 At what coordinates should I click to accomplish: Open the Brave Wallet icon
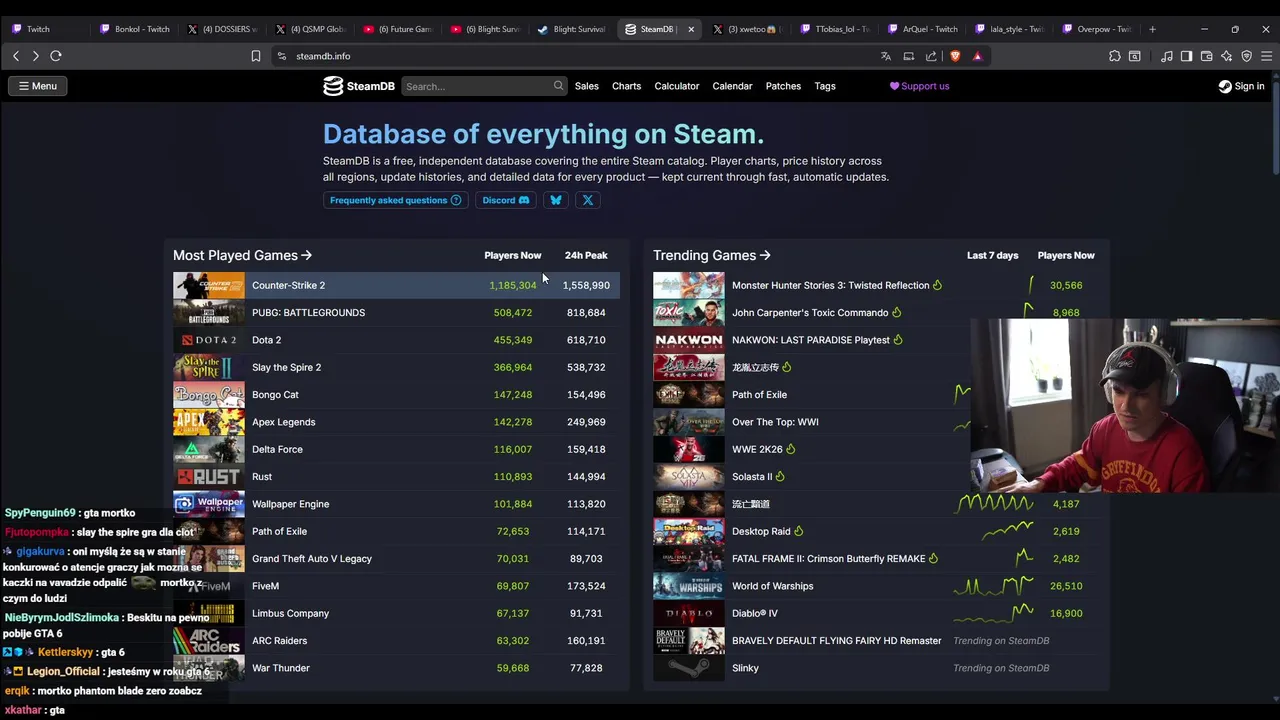[1207, 56]
